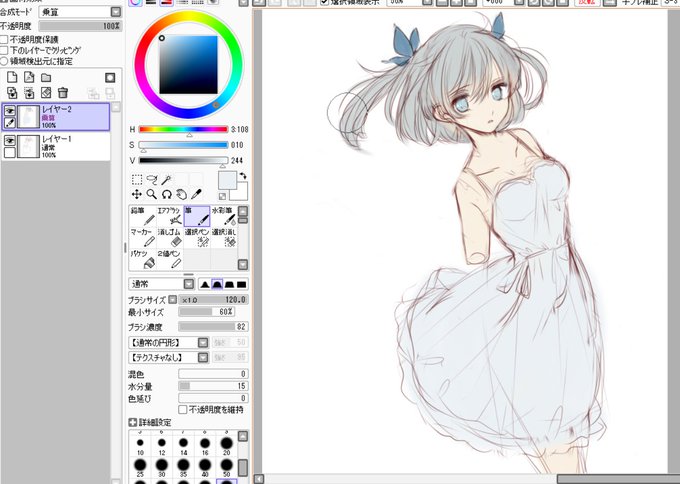Create a new layer set folder

[46, 78]
